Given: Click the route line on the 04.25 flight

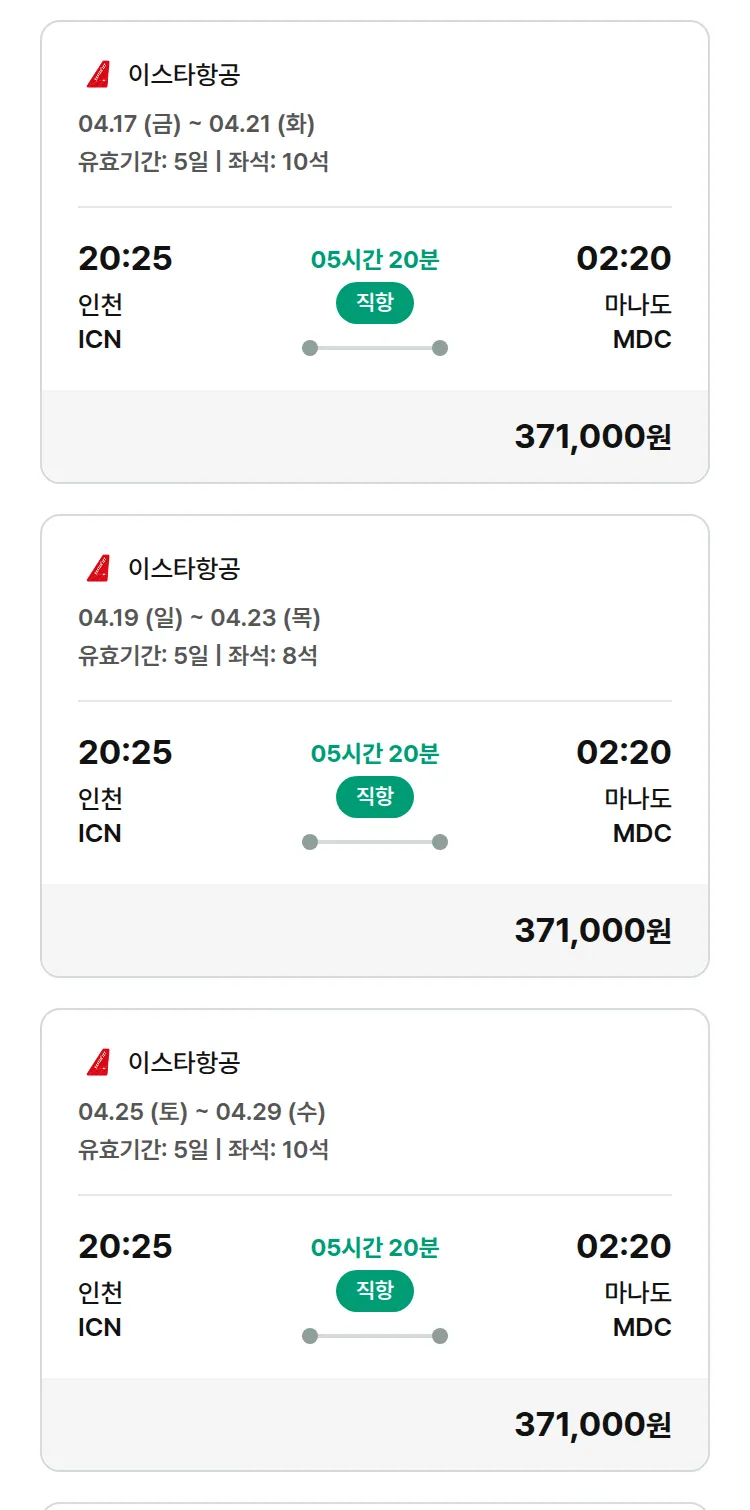Looking at the screenshot, I should pos(375,1336).
